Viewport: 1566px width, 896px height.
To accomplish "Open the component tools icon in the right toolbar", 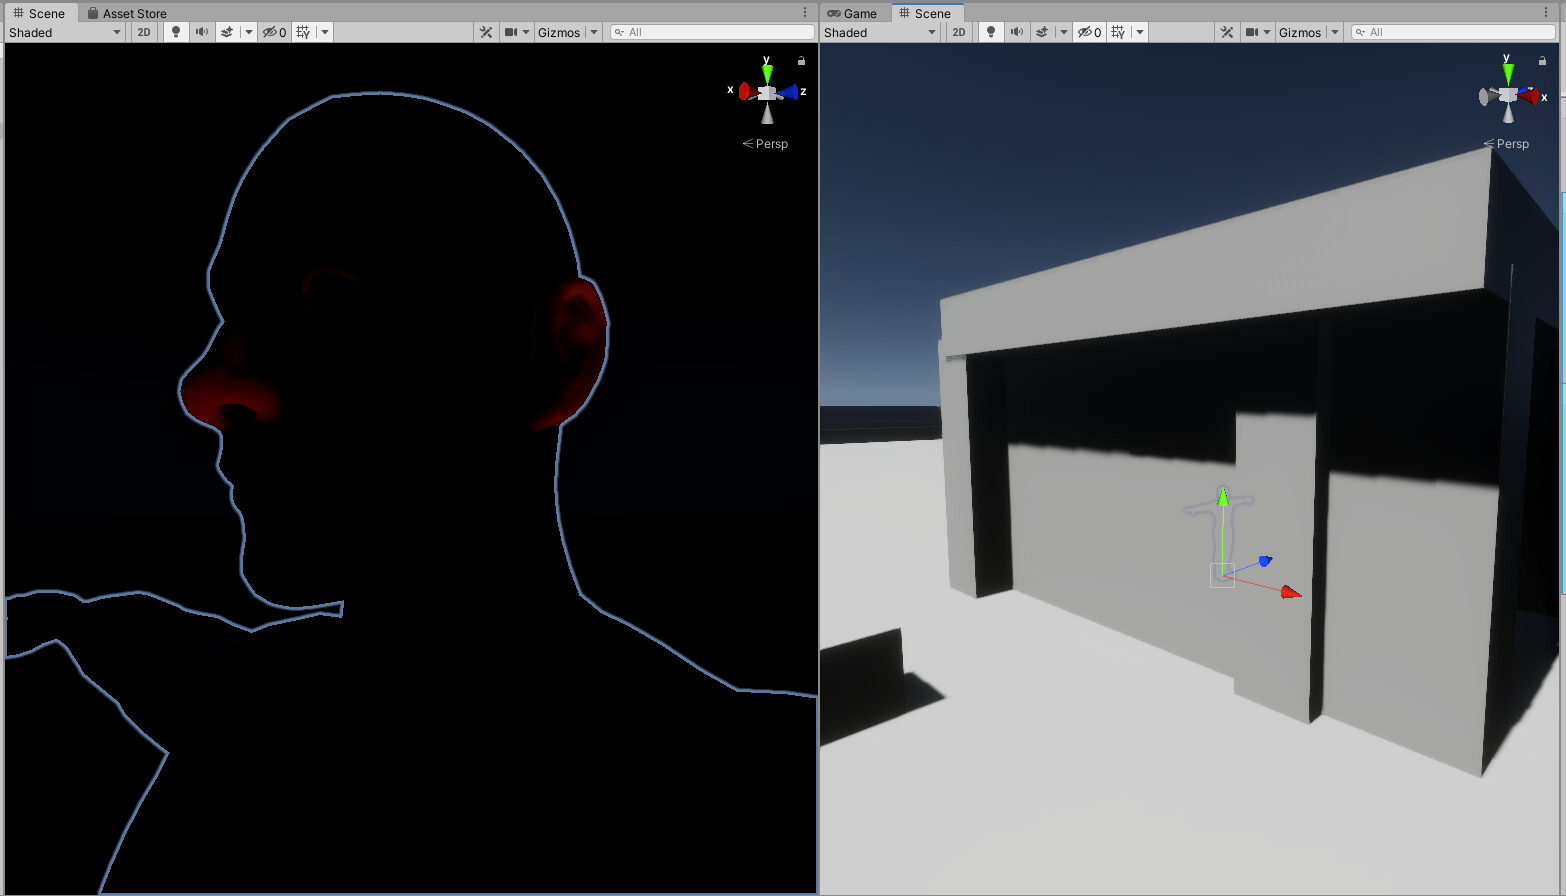I will coord(1227,31).
